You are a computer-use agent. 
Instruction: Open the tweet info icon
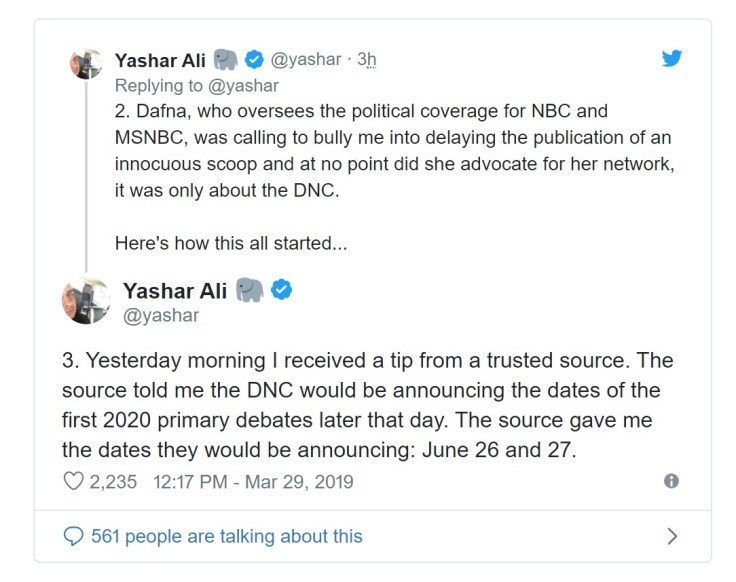[x=671, y=481]
